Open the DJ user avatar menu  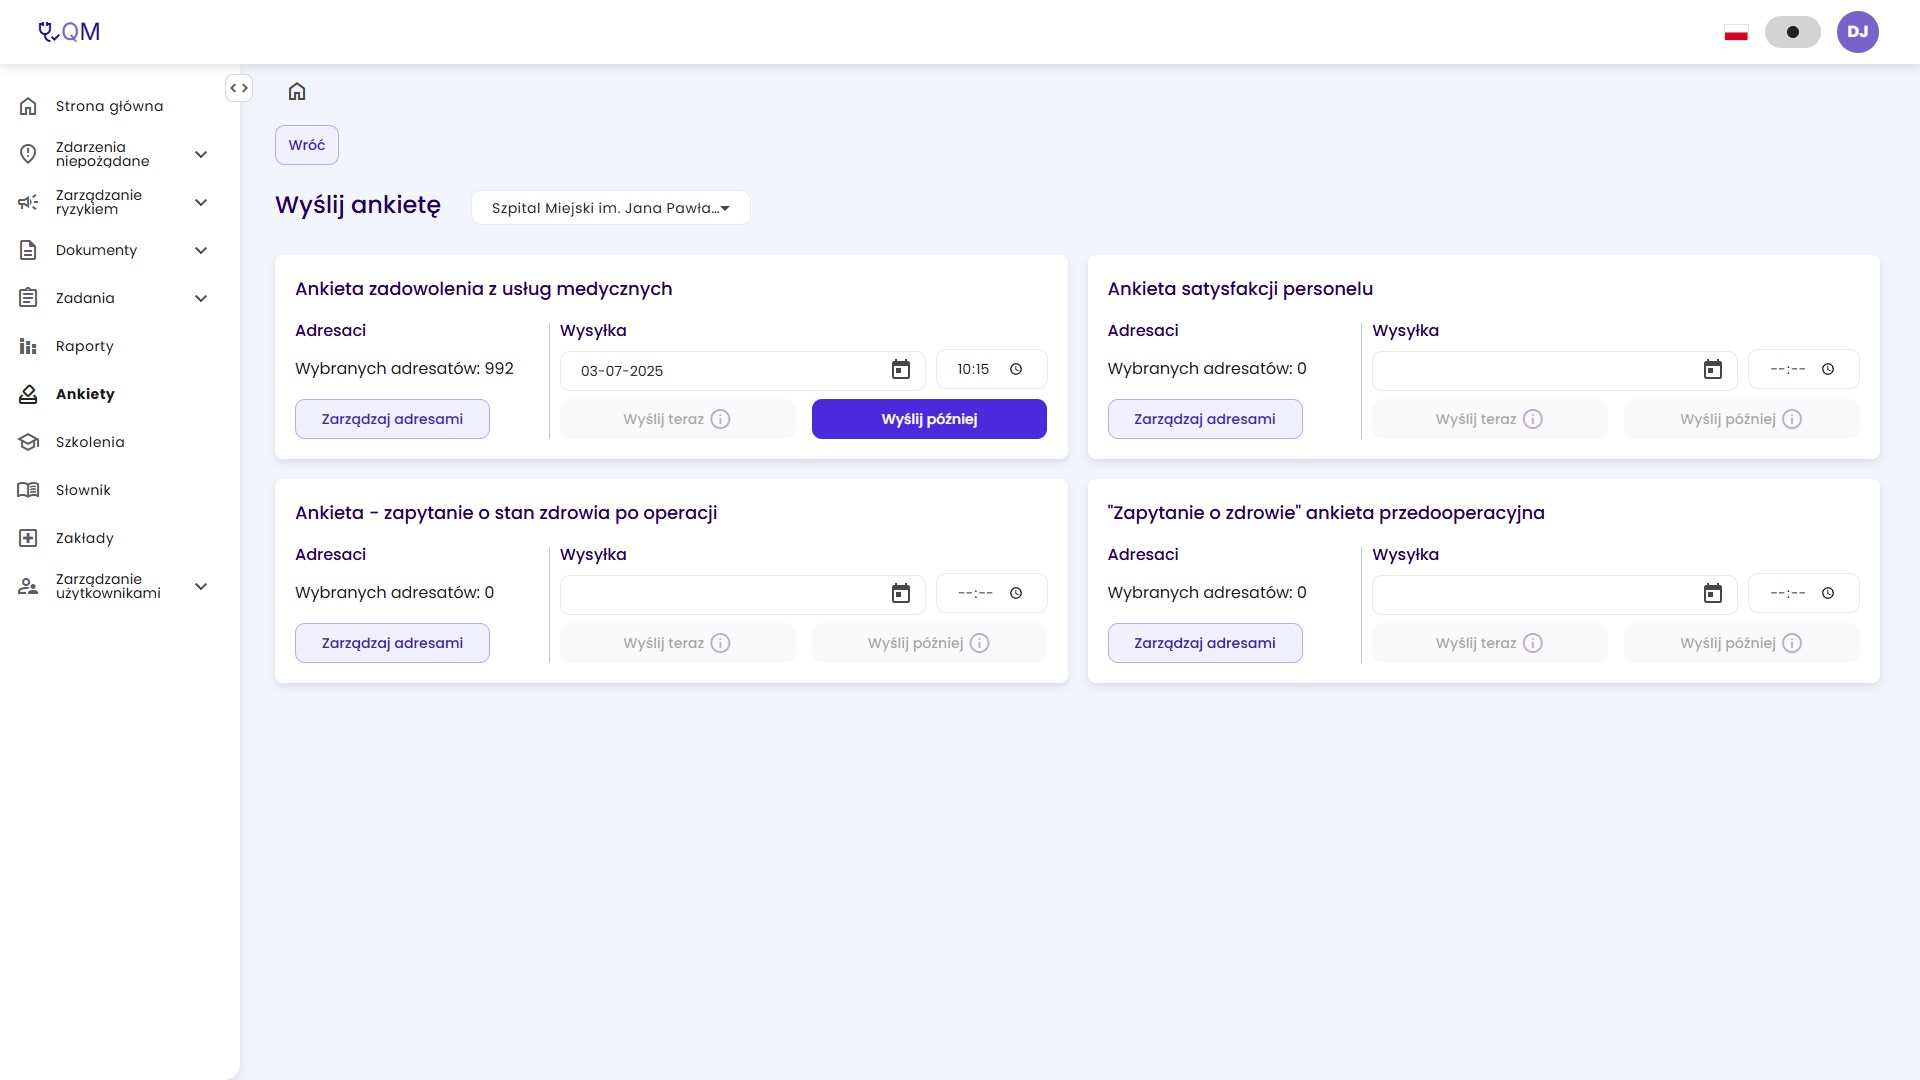coord(1857,32)
